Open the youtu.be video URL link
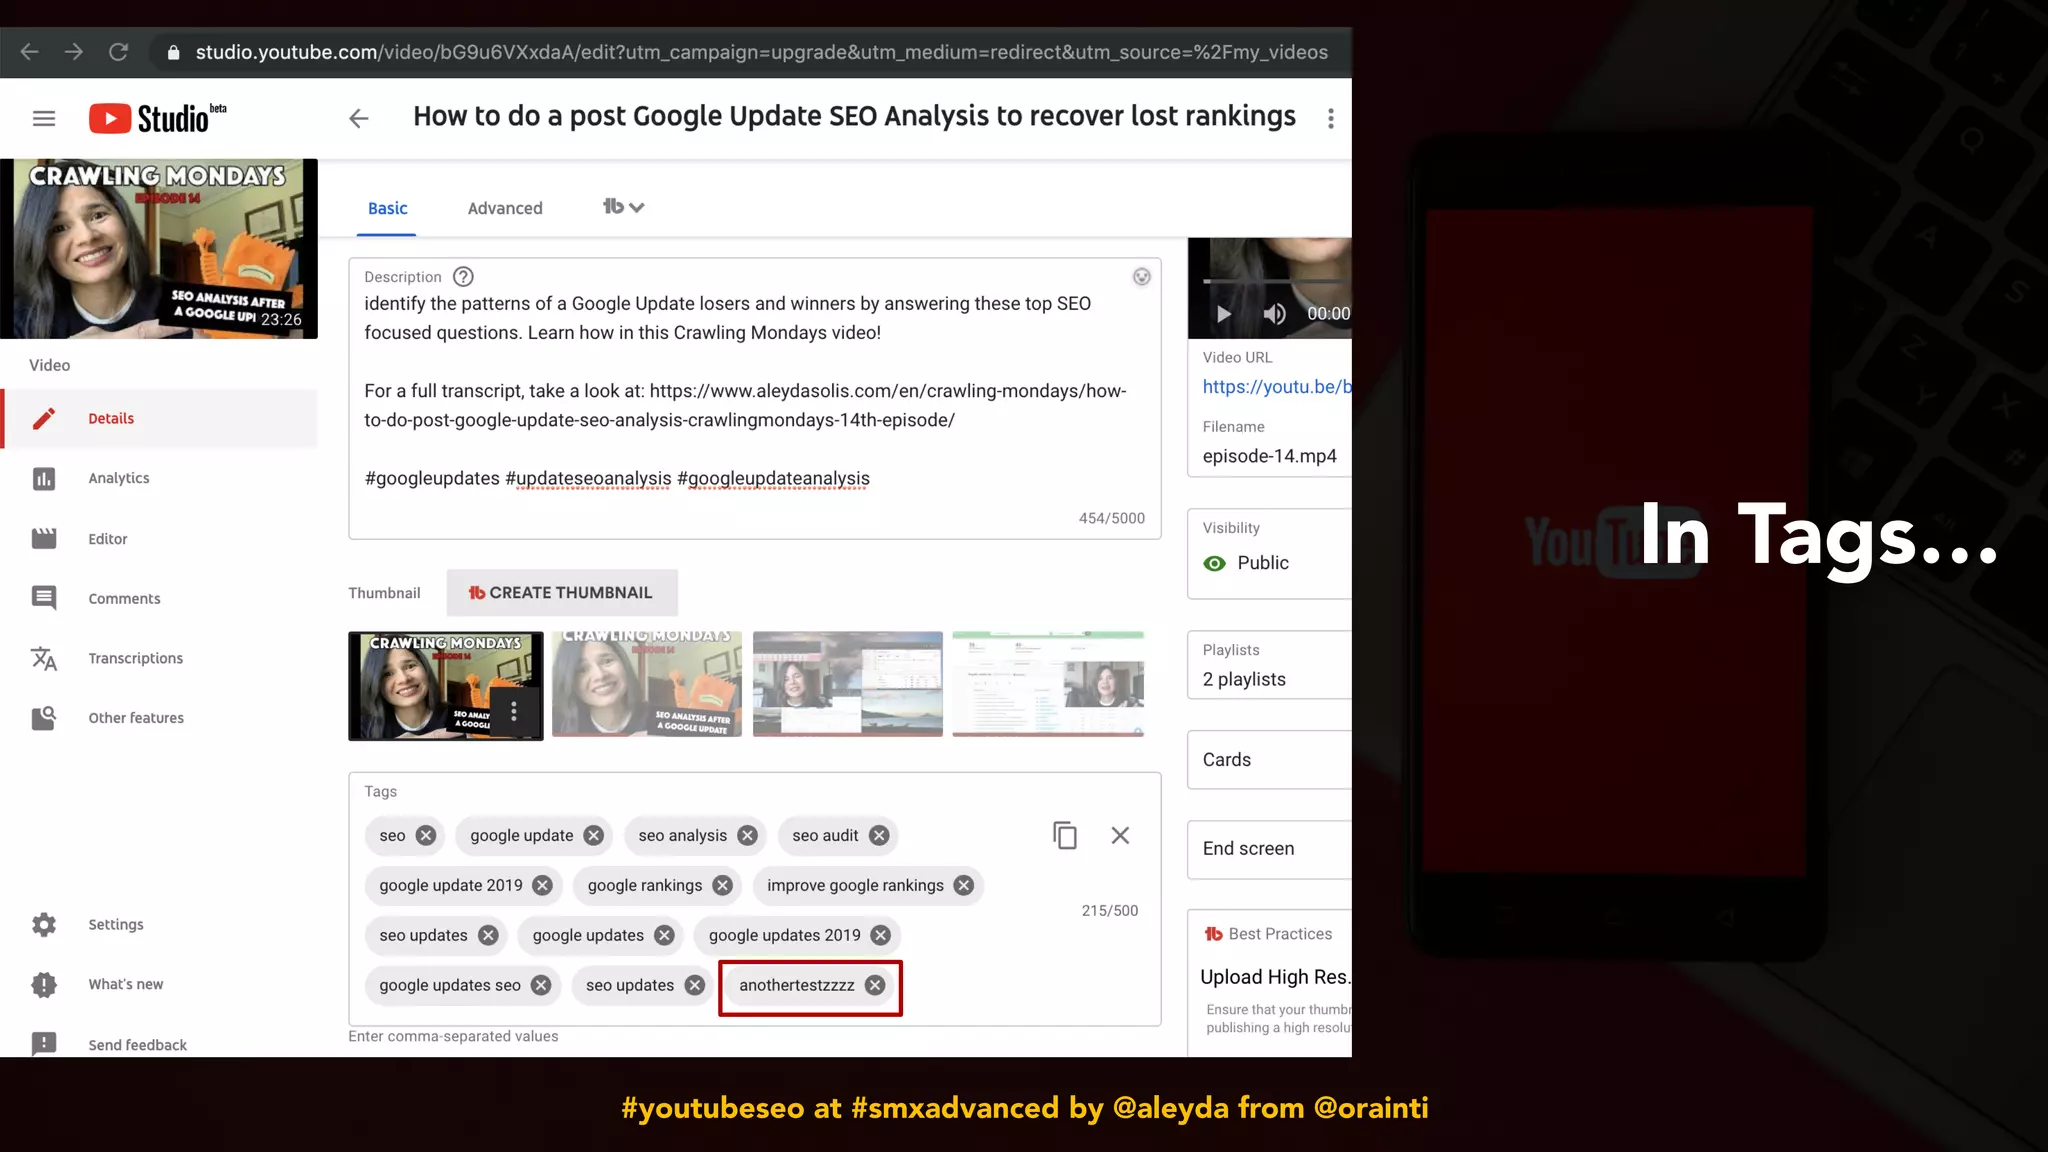The image size is (2048, 1152). point(1277,387)
